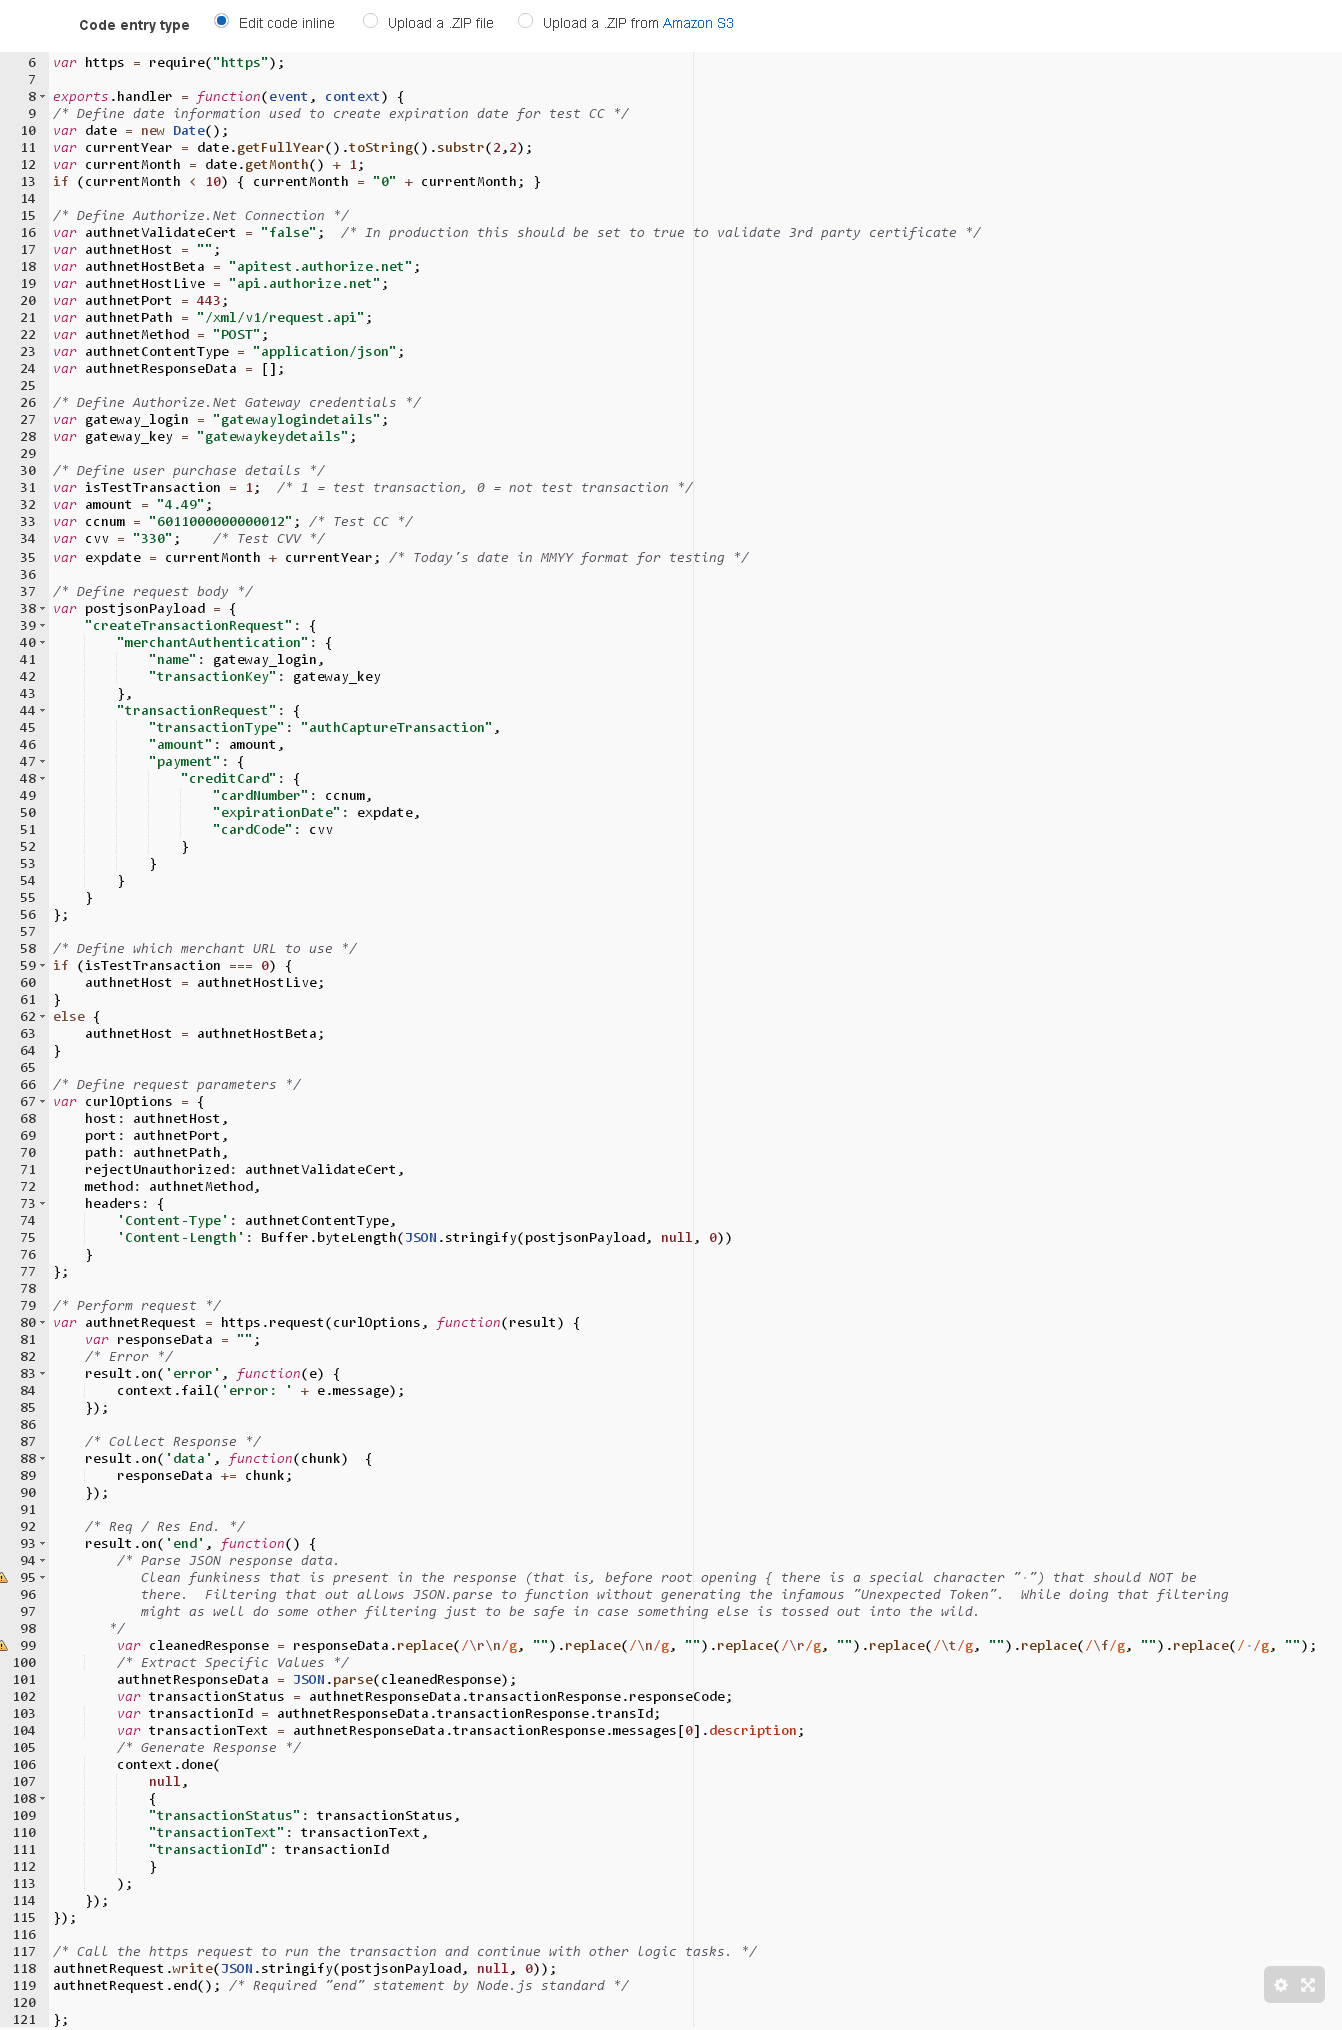Fold error handler at line 83
The height and width of the screenshot is (2030, 1342).
pyautogui.click(x=42, y=1373)
